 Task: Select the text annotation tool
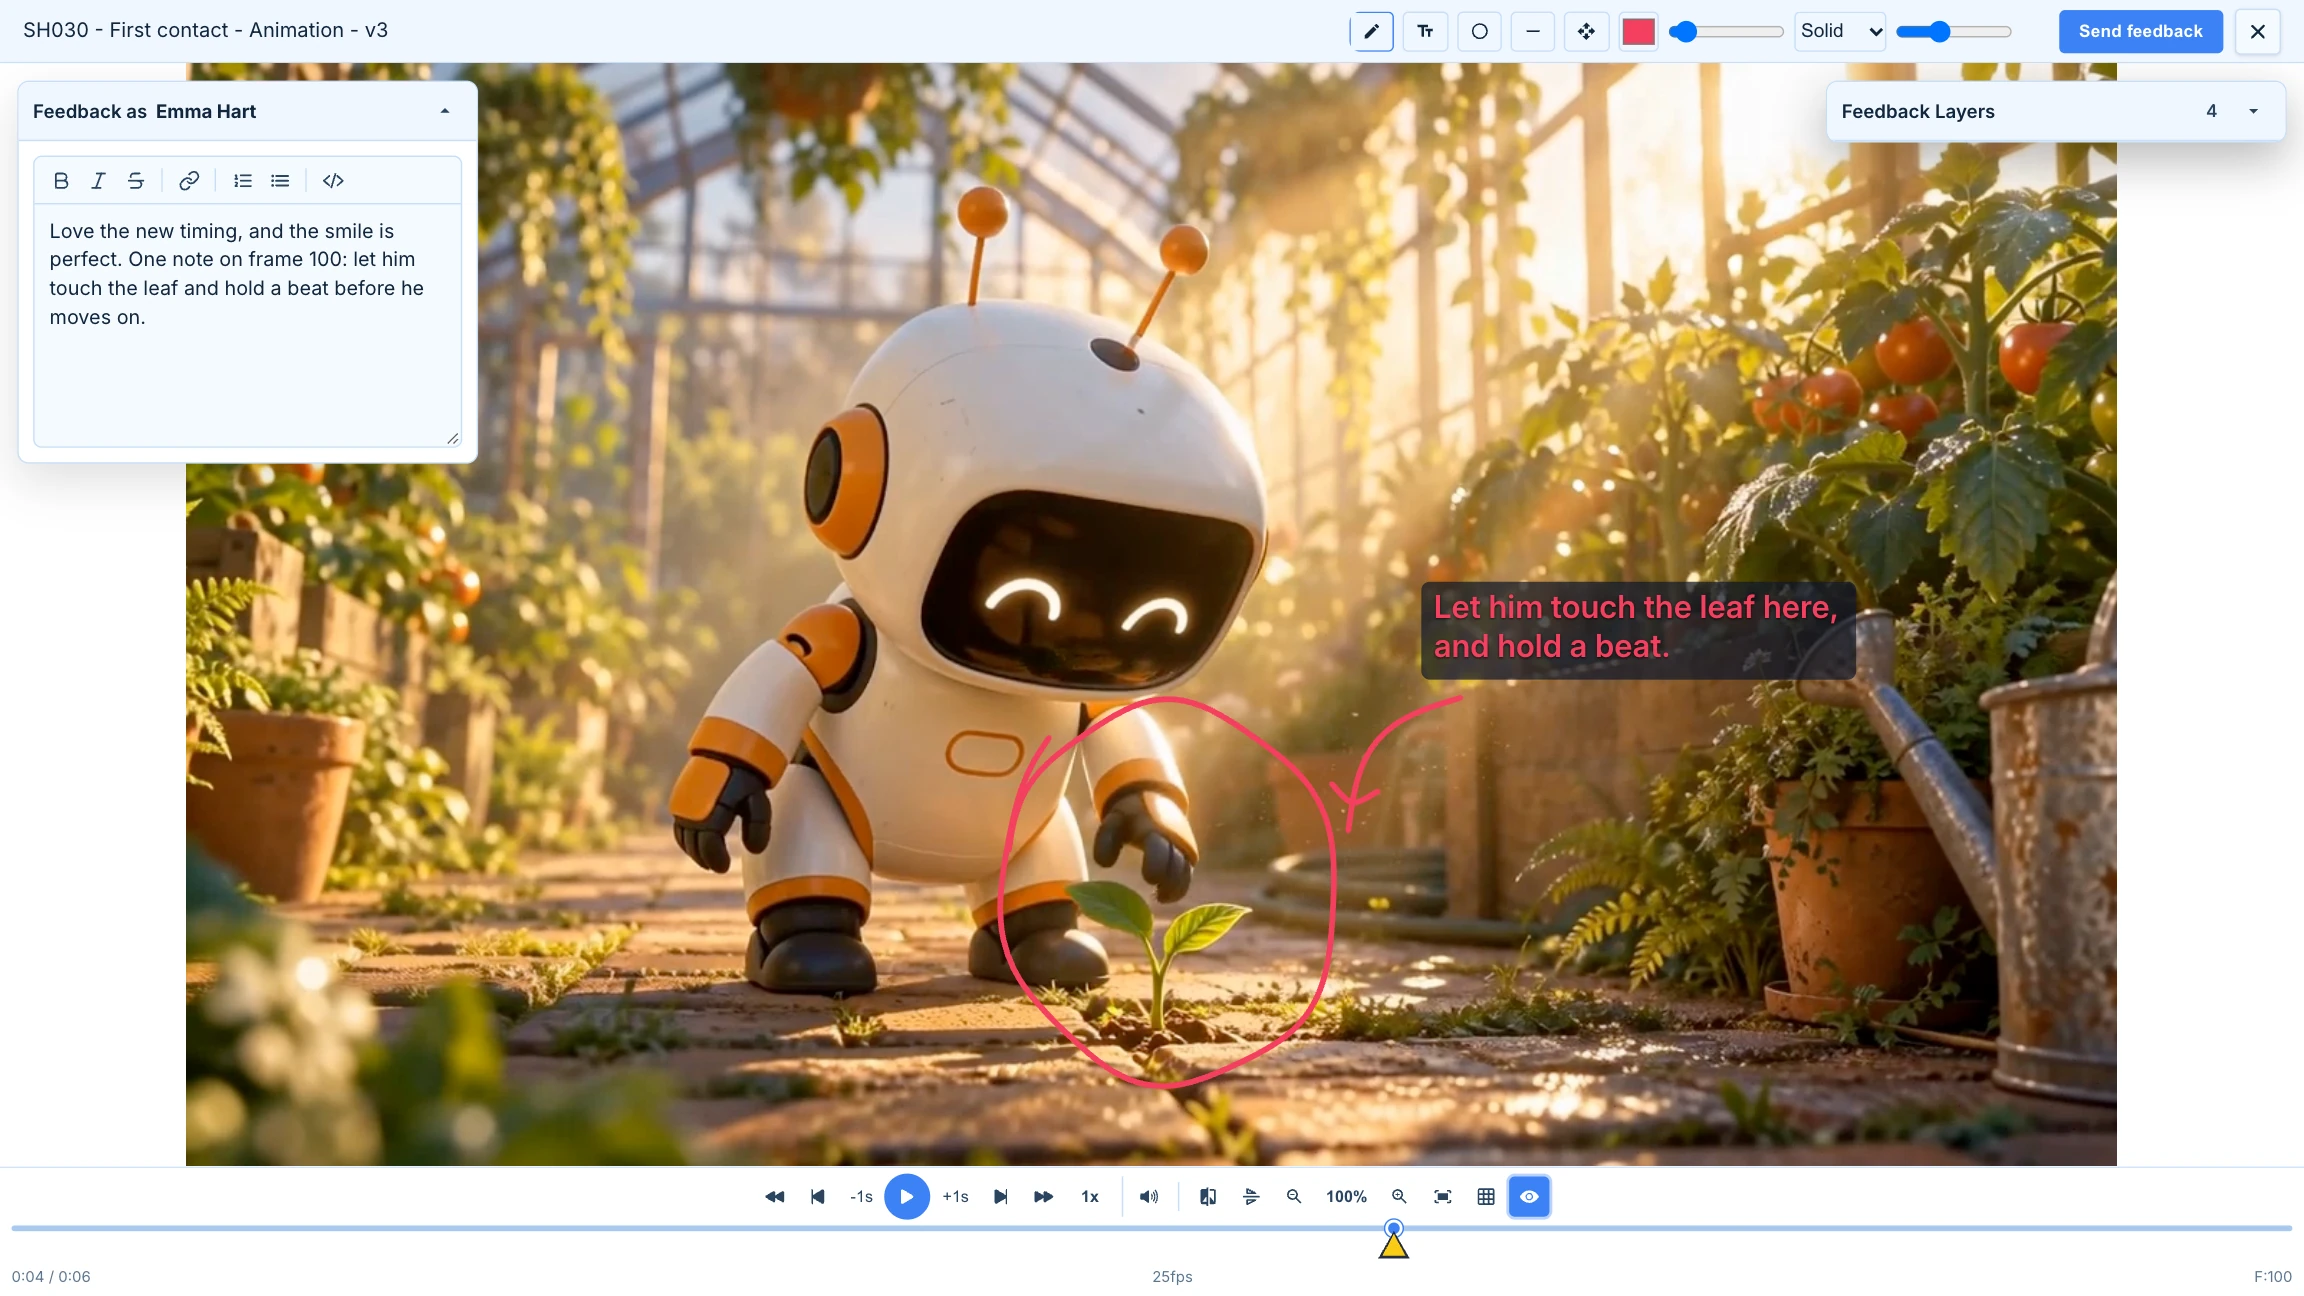click(x=1425, y=31)
